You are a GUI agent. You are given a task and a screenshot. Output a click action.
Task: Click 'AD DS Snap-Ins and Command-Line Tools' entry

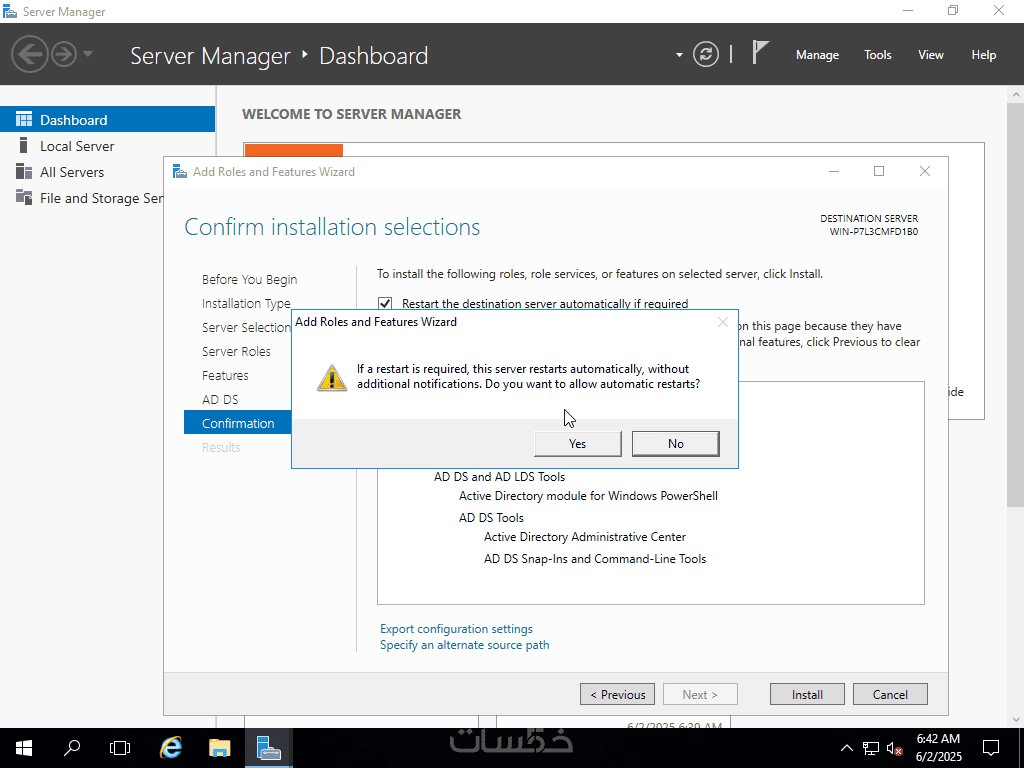pos(595,559)
